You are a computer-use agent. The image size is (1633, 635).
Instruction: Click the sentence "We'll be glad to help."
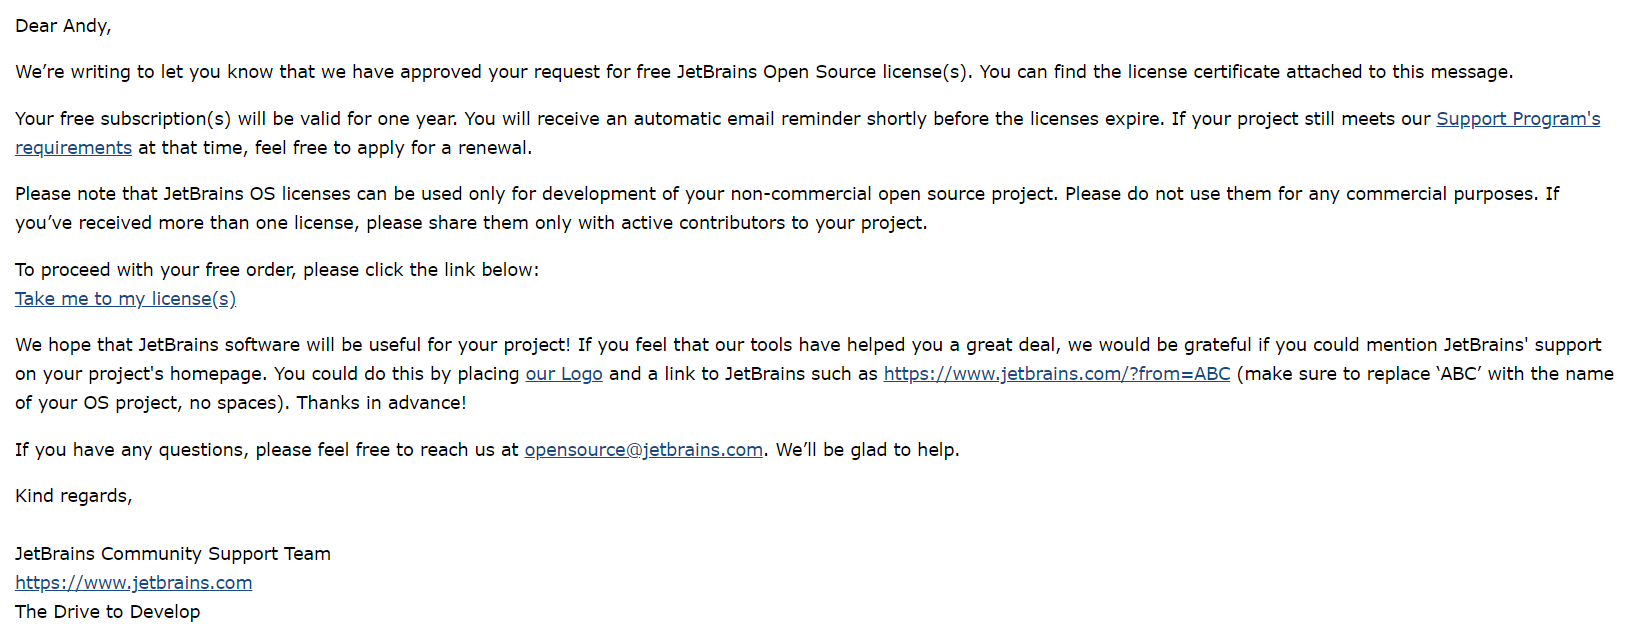(867, 450)
